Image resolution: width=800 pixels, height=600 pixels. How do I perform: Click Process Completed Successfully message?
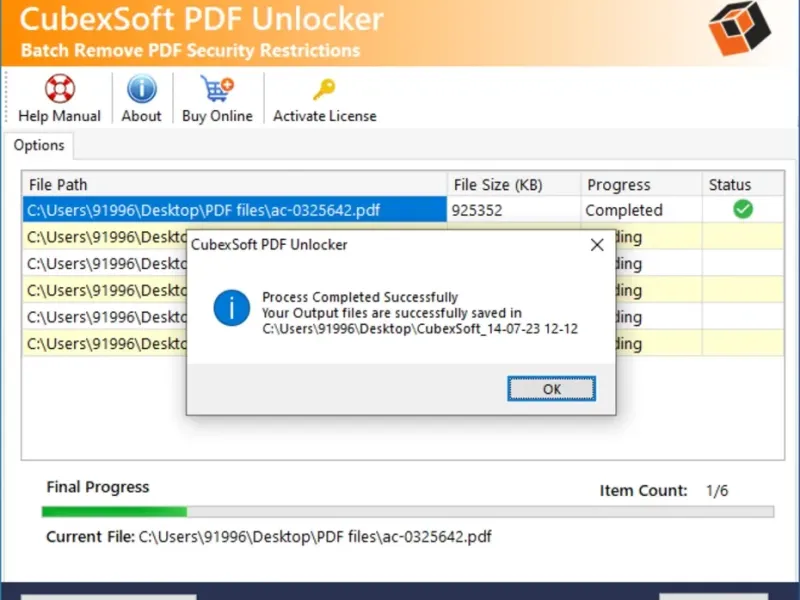(360, 297)
